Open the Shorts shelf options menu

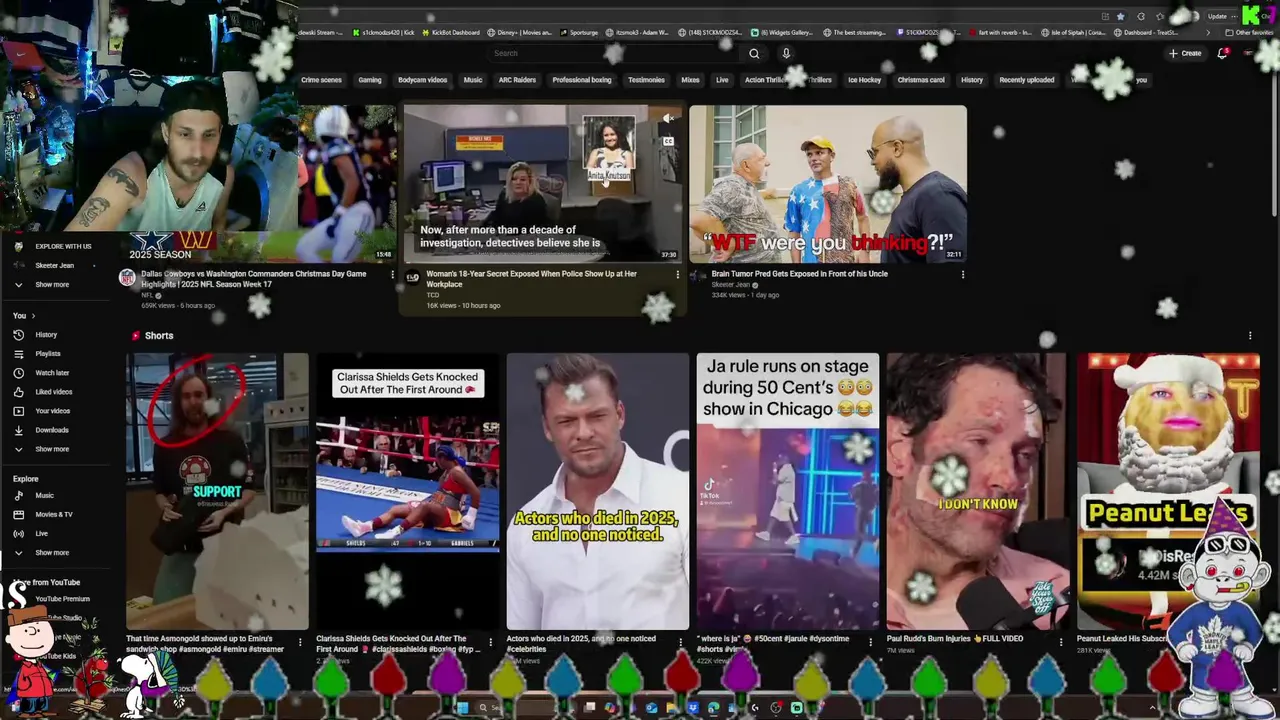tap(1249, 336)
